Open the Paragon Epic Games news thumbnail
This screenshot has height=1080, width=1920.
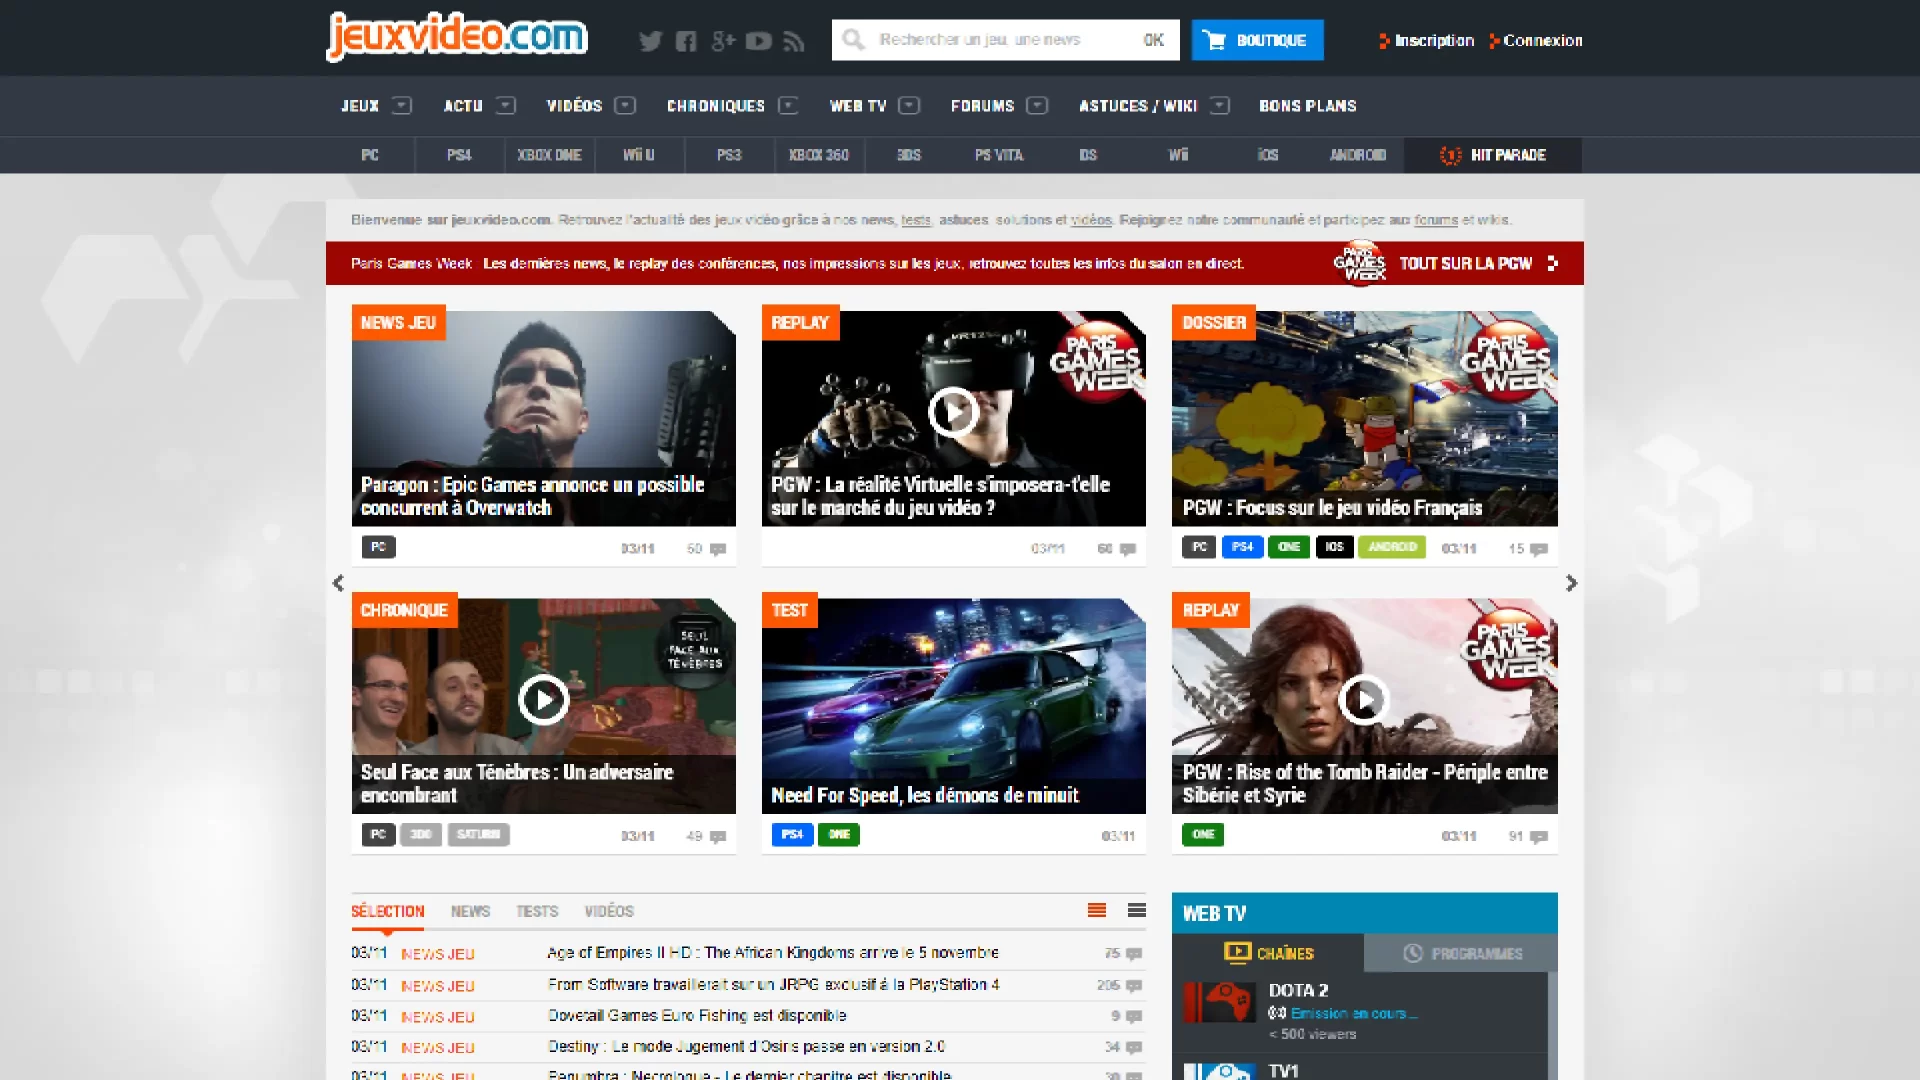click(x=543, y=418)
